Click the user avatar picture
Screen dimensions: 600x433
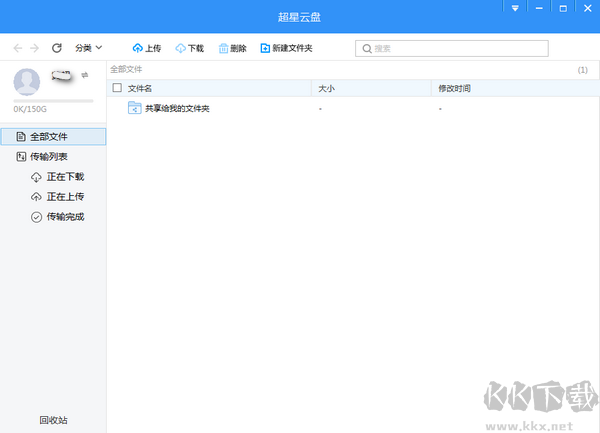28,82
